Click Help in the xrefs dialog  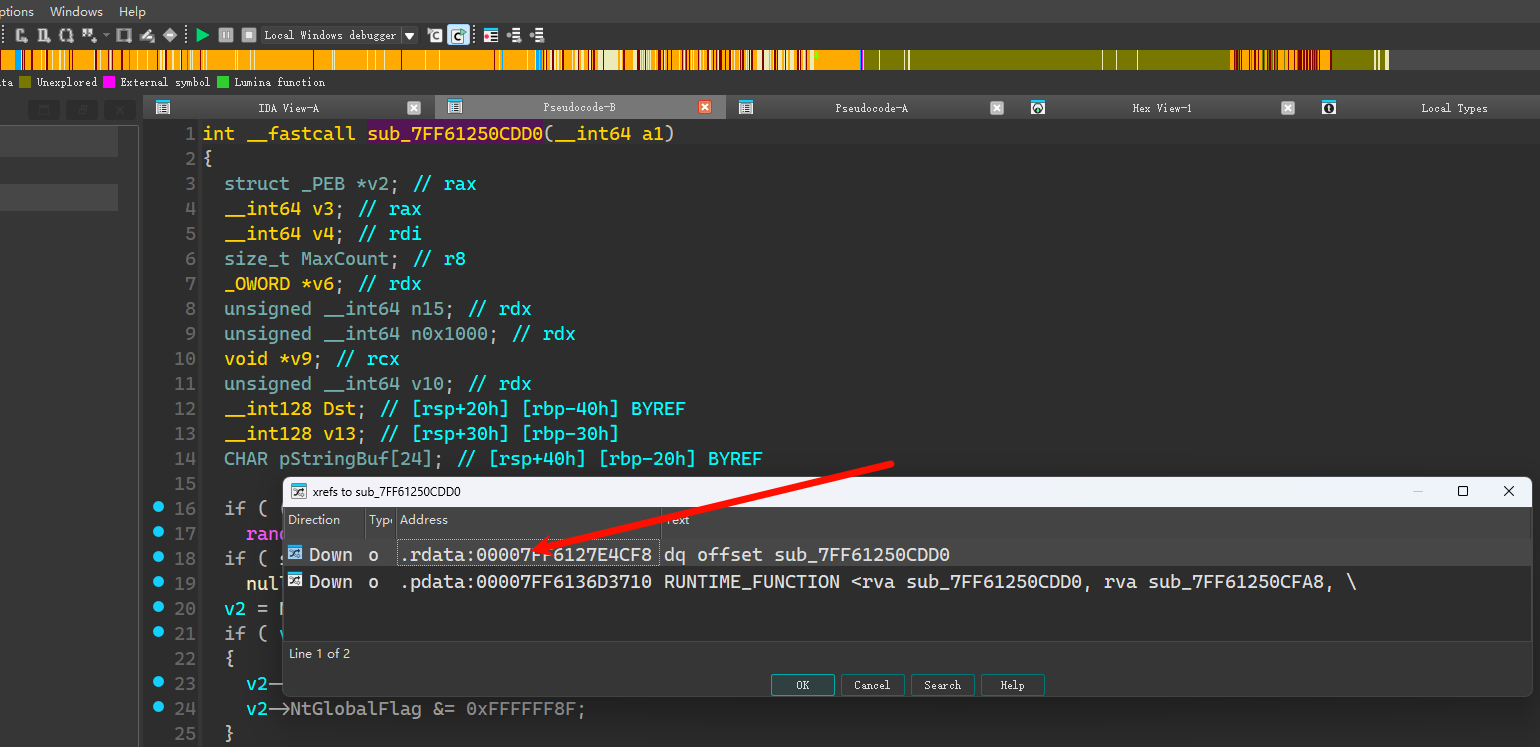pyautogui.click(x=1012, y=685)
